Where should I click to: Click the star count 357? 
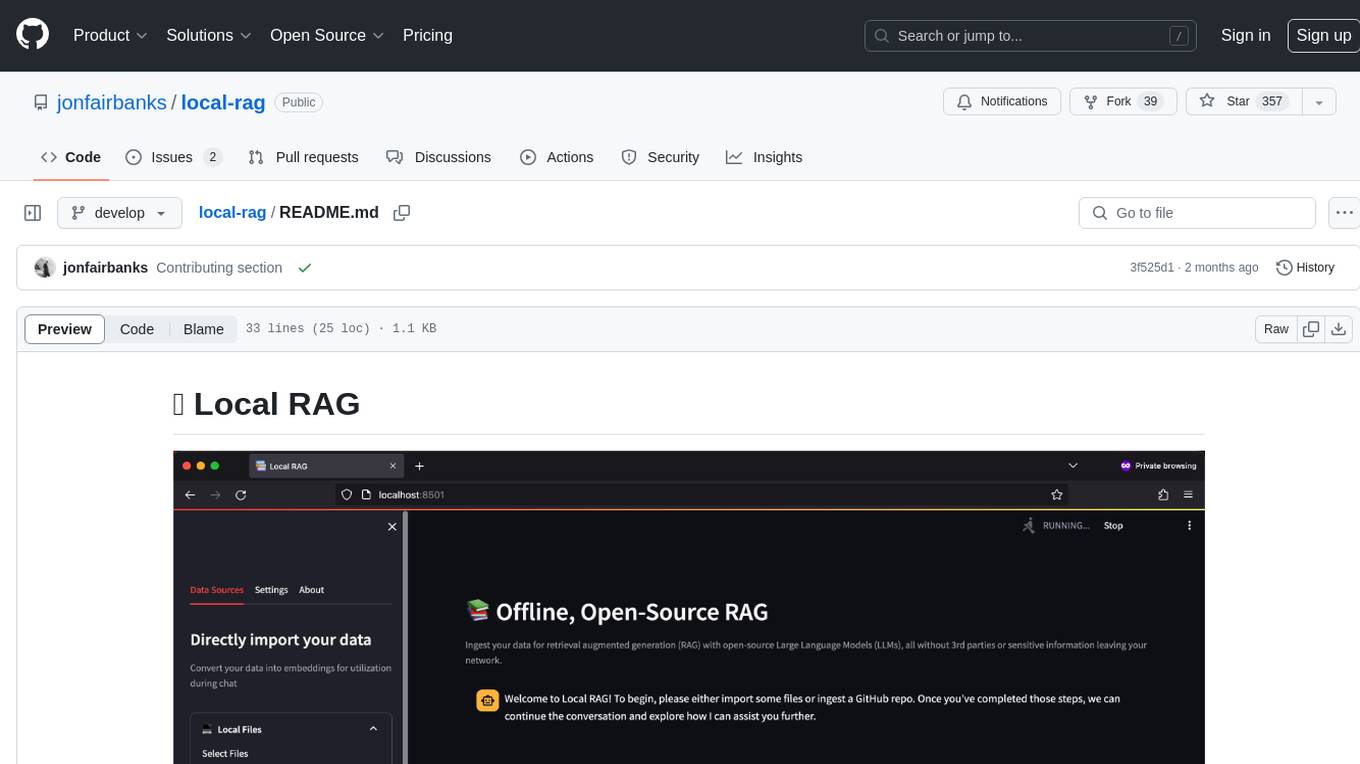(x=1272, y=102)
